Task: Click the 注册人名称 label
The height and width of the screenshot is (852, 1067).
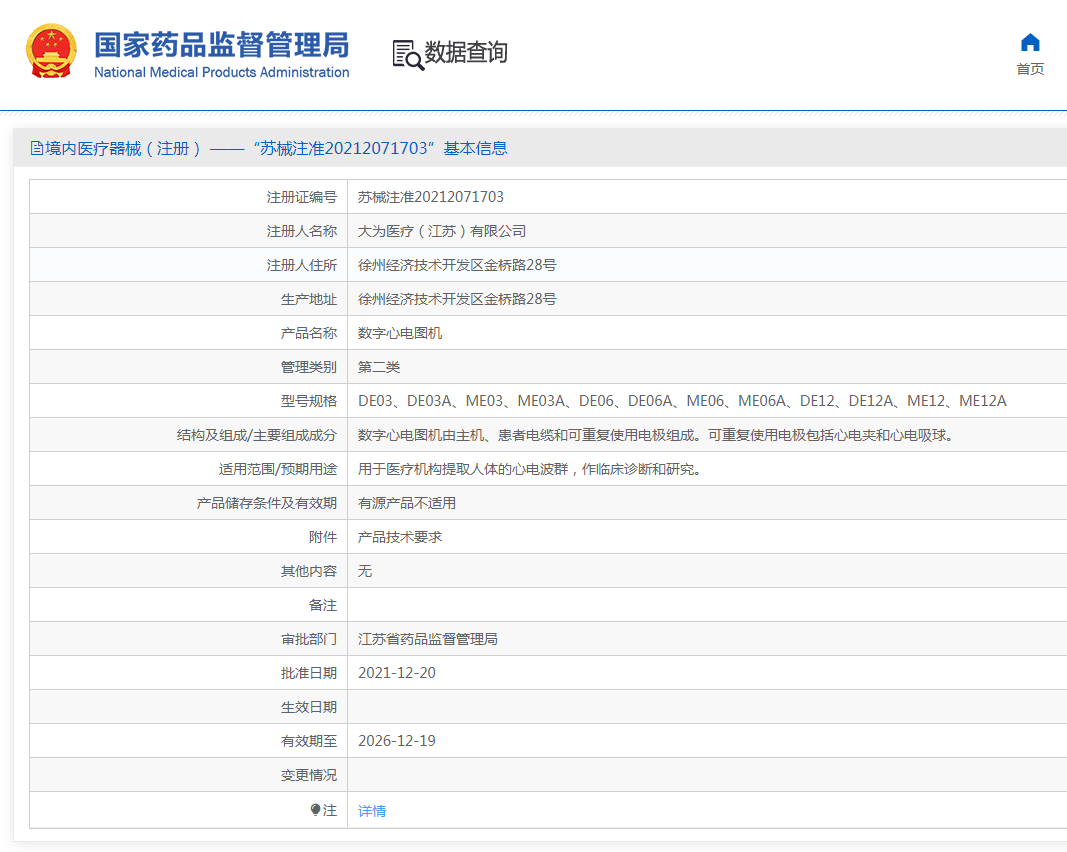Action: click(302, 231)
